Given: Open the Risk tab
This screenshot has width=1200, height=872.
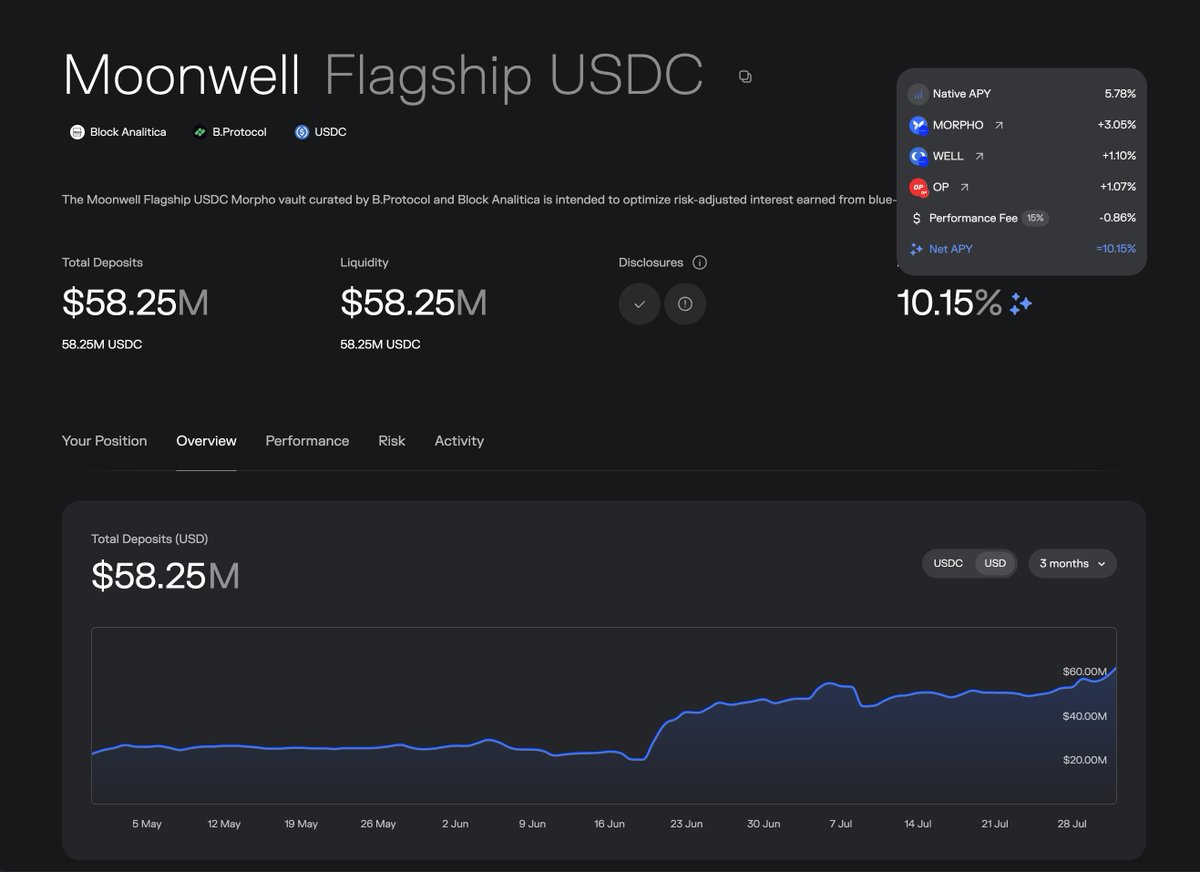Looking at the screenshot, I should (x=392, y=441).
